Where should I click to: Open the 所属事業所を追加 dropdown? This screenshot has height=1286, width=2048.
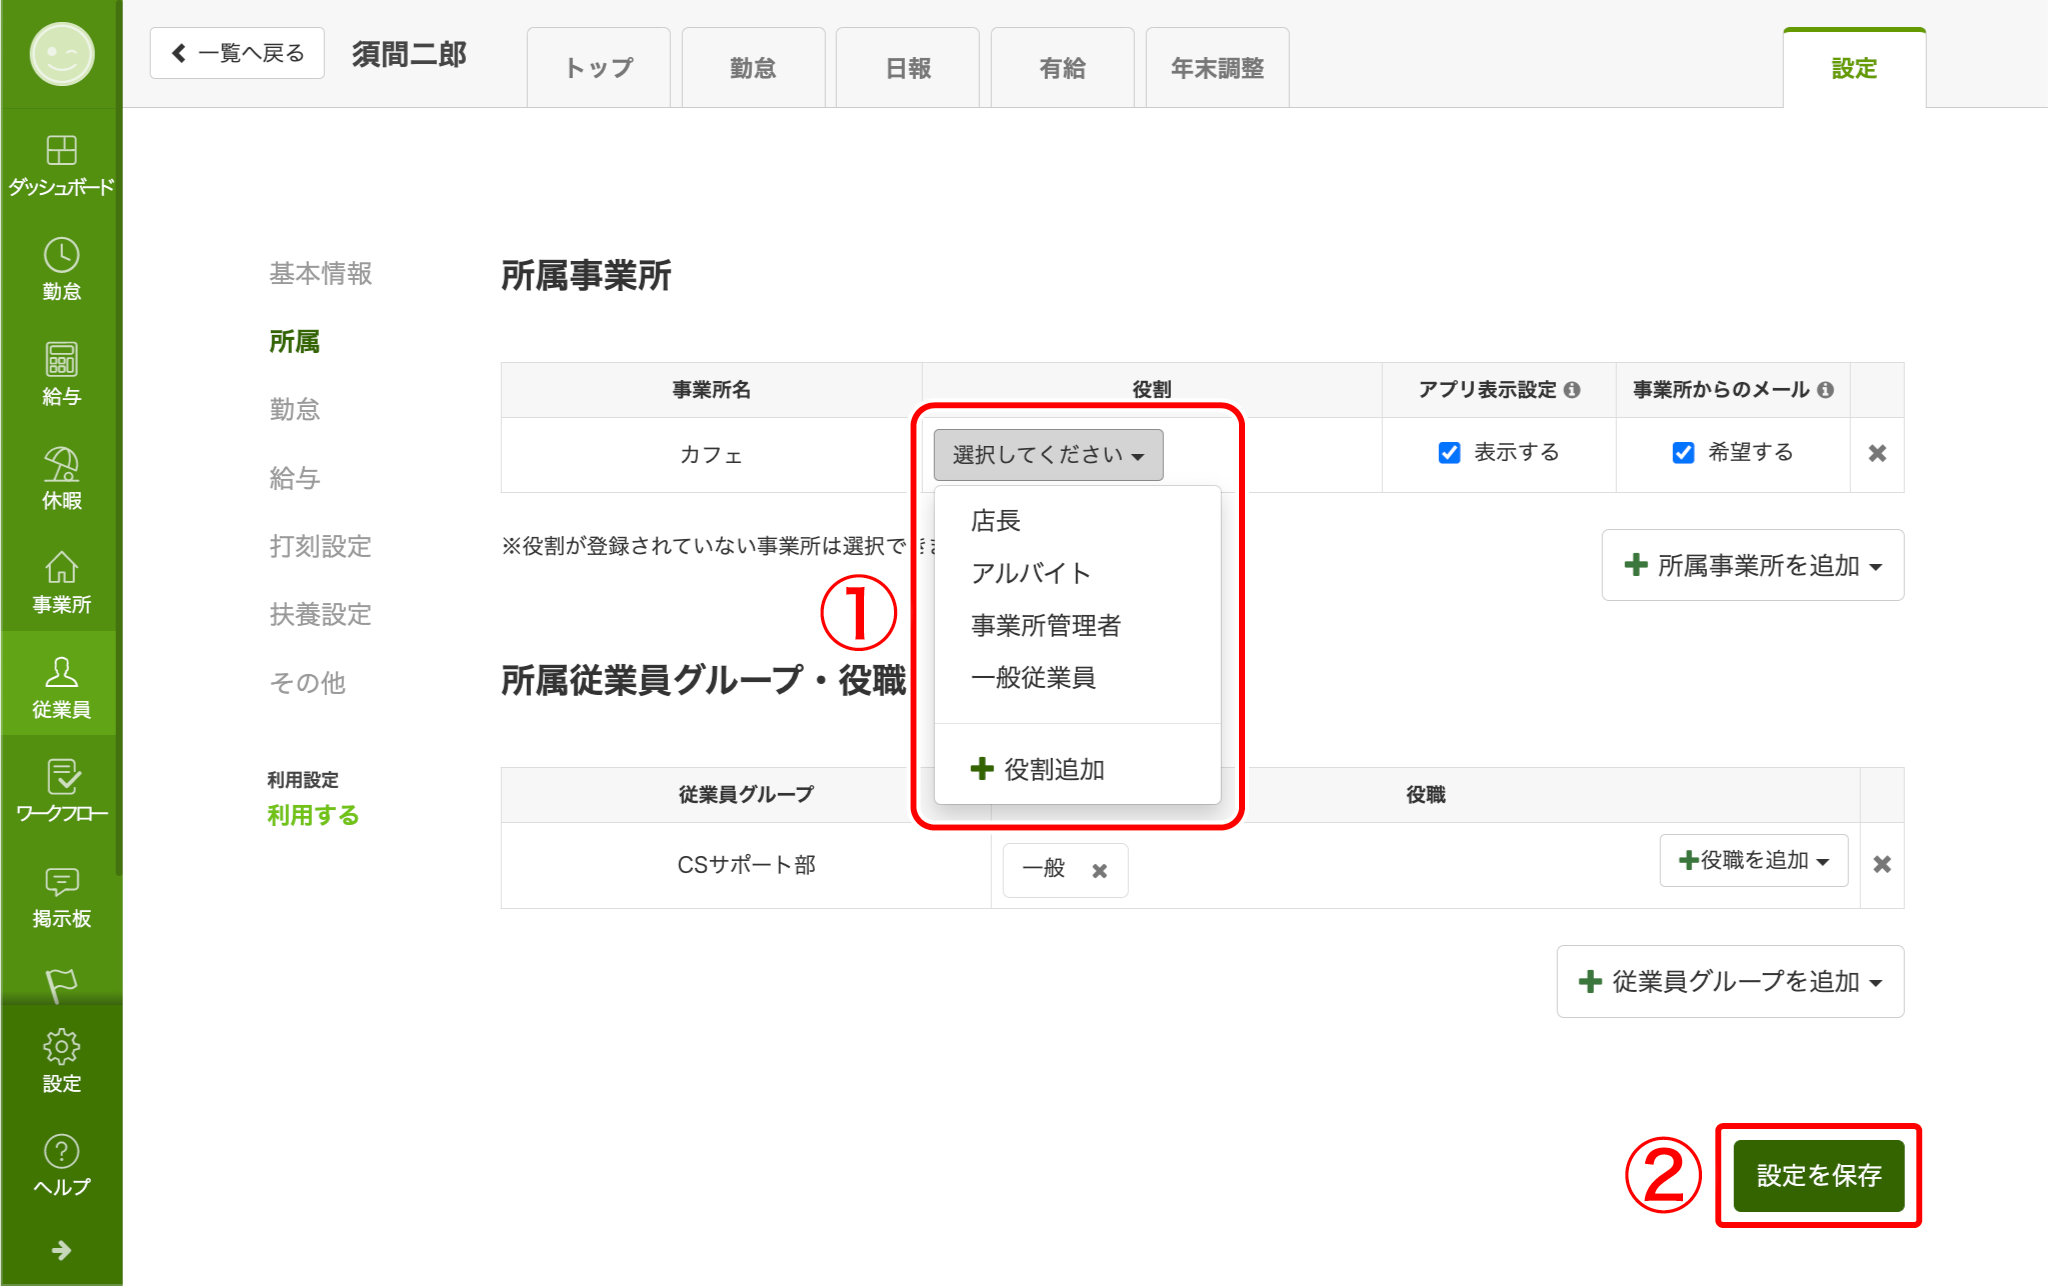tap(1752, 565)
